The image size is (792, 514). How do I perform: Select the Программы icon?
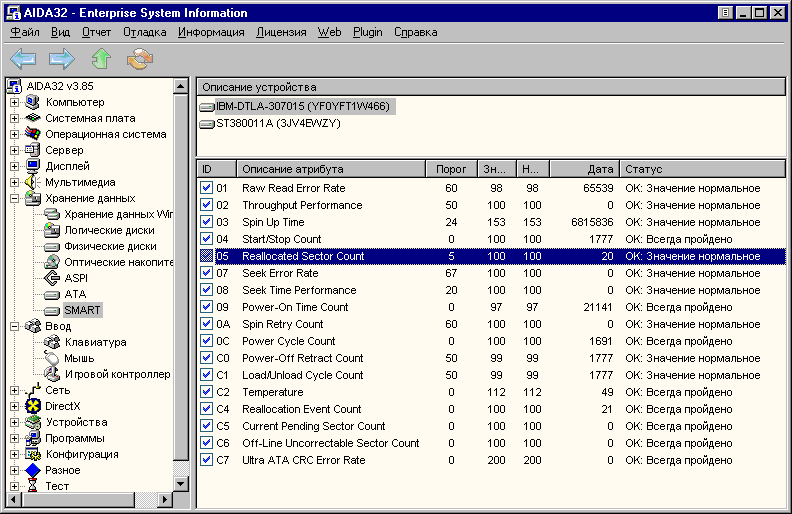[32, 438]
